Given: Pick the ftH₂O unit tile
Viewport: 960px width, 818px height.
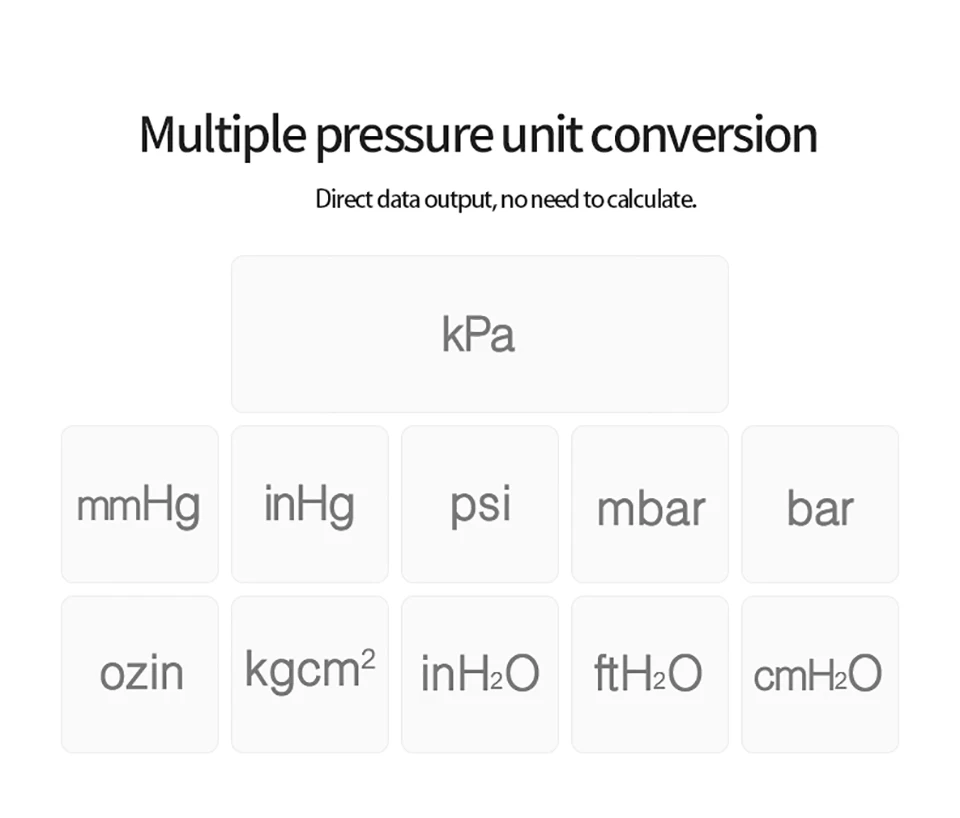Looking at the screenshot, I should [x=650, y=675].
